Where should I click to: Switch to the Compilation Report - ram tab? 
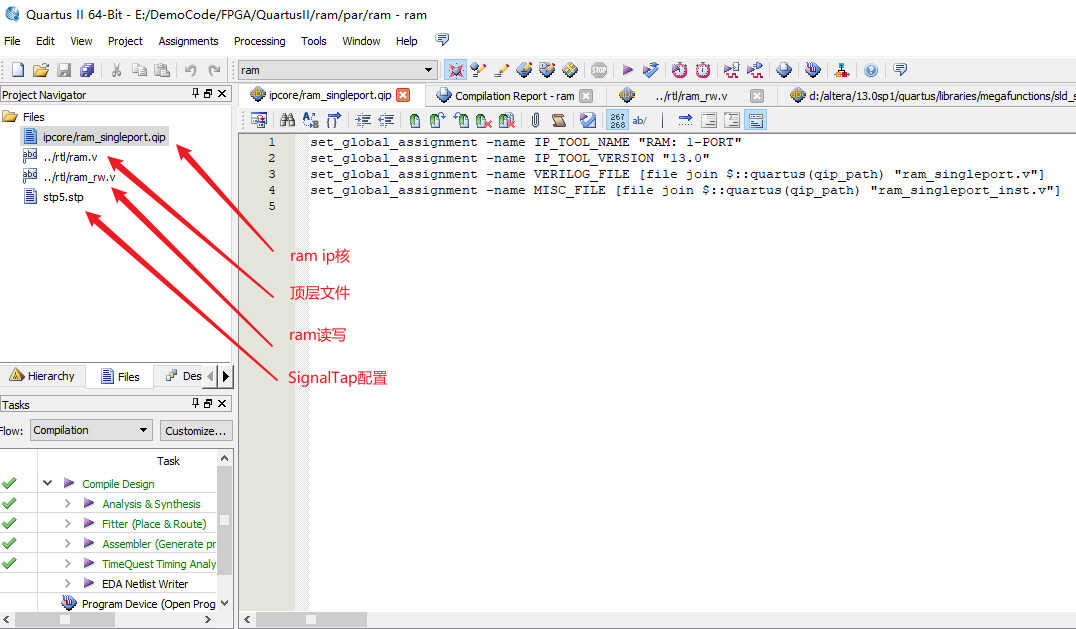[x=514, y=95]
